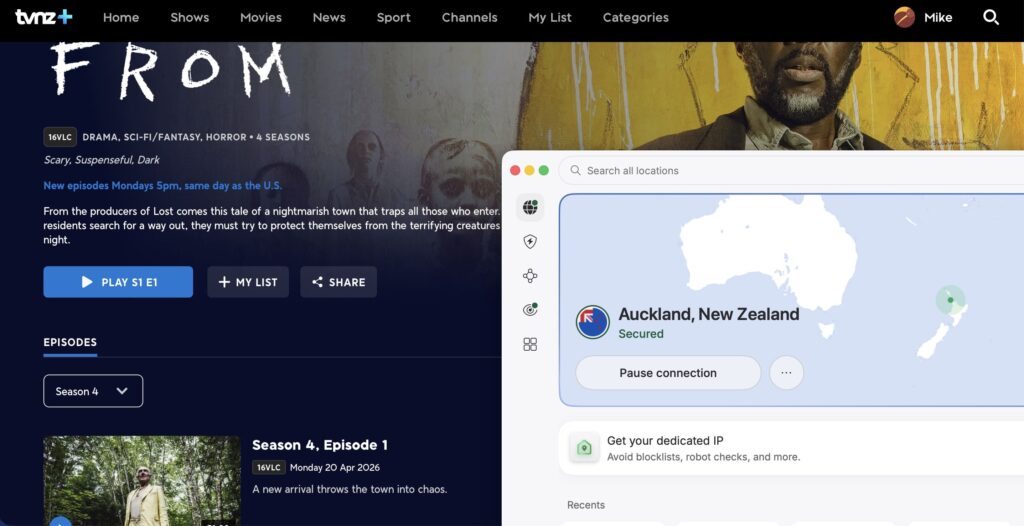Open the Categories menu item

(635, 18)
